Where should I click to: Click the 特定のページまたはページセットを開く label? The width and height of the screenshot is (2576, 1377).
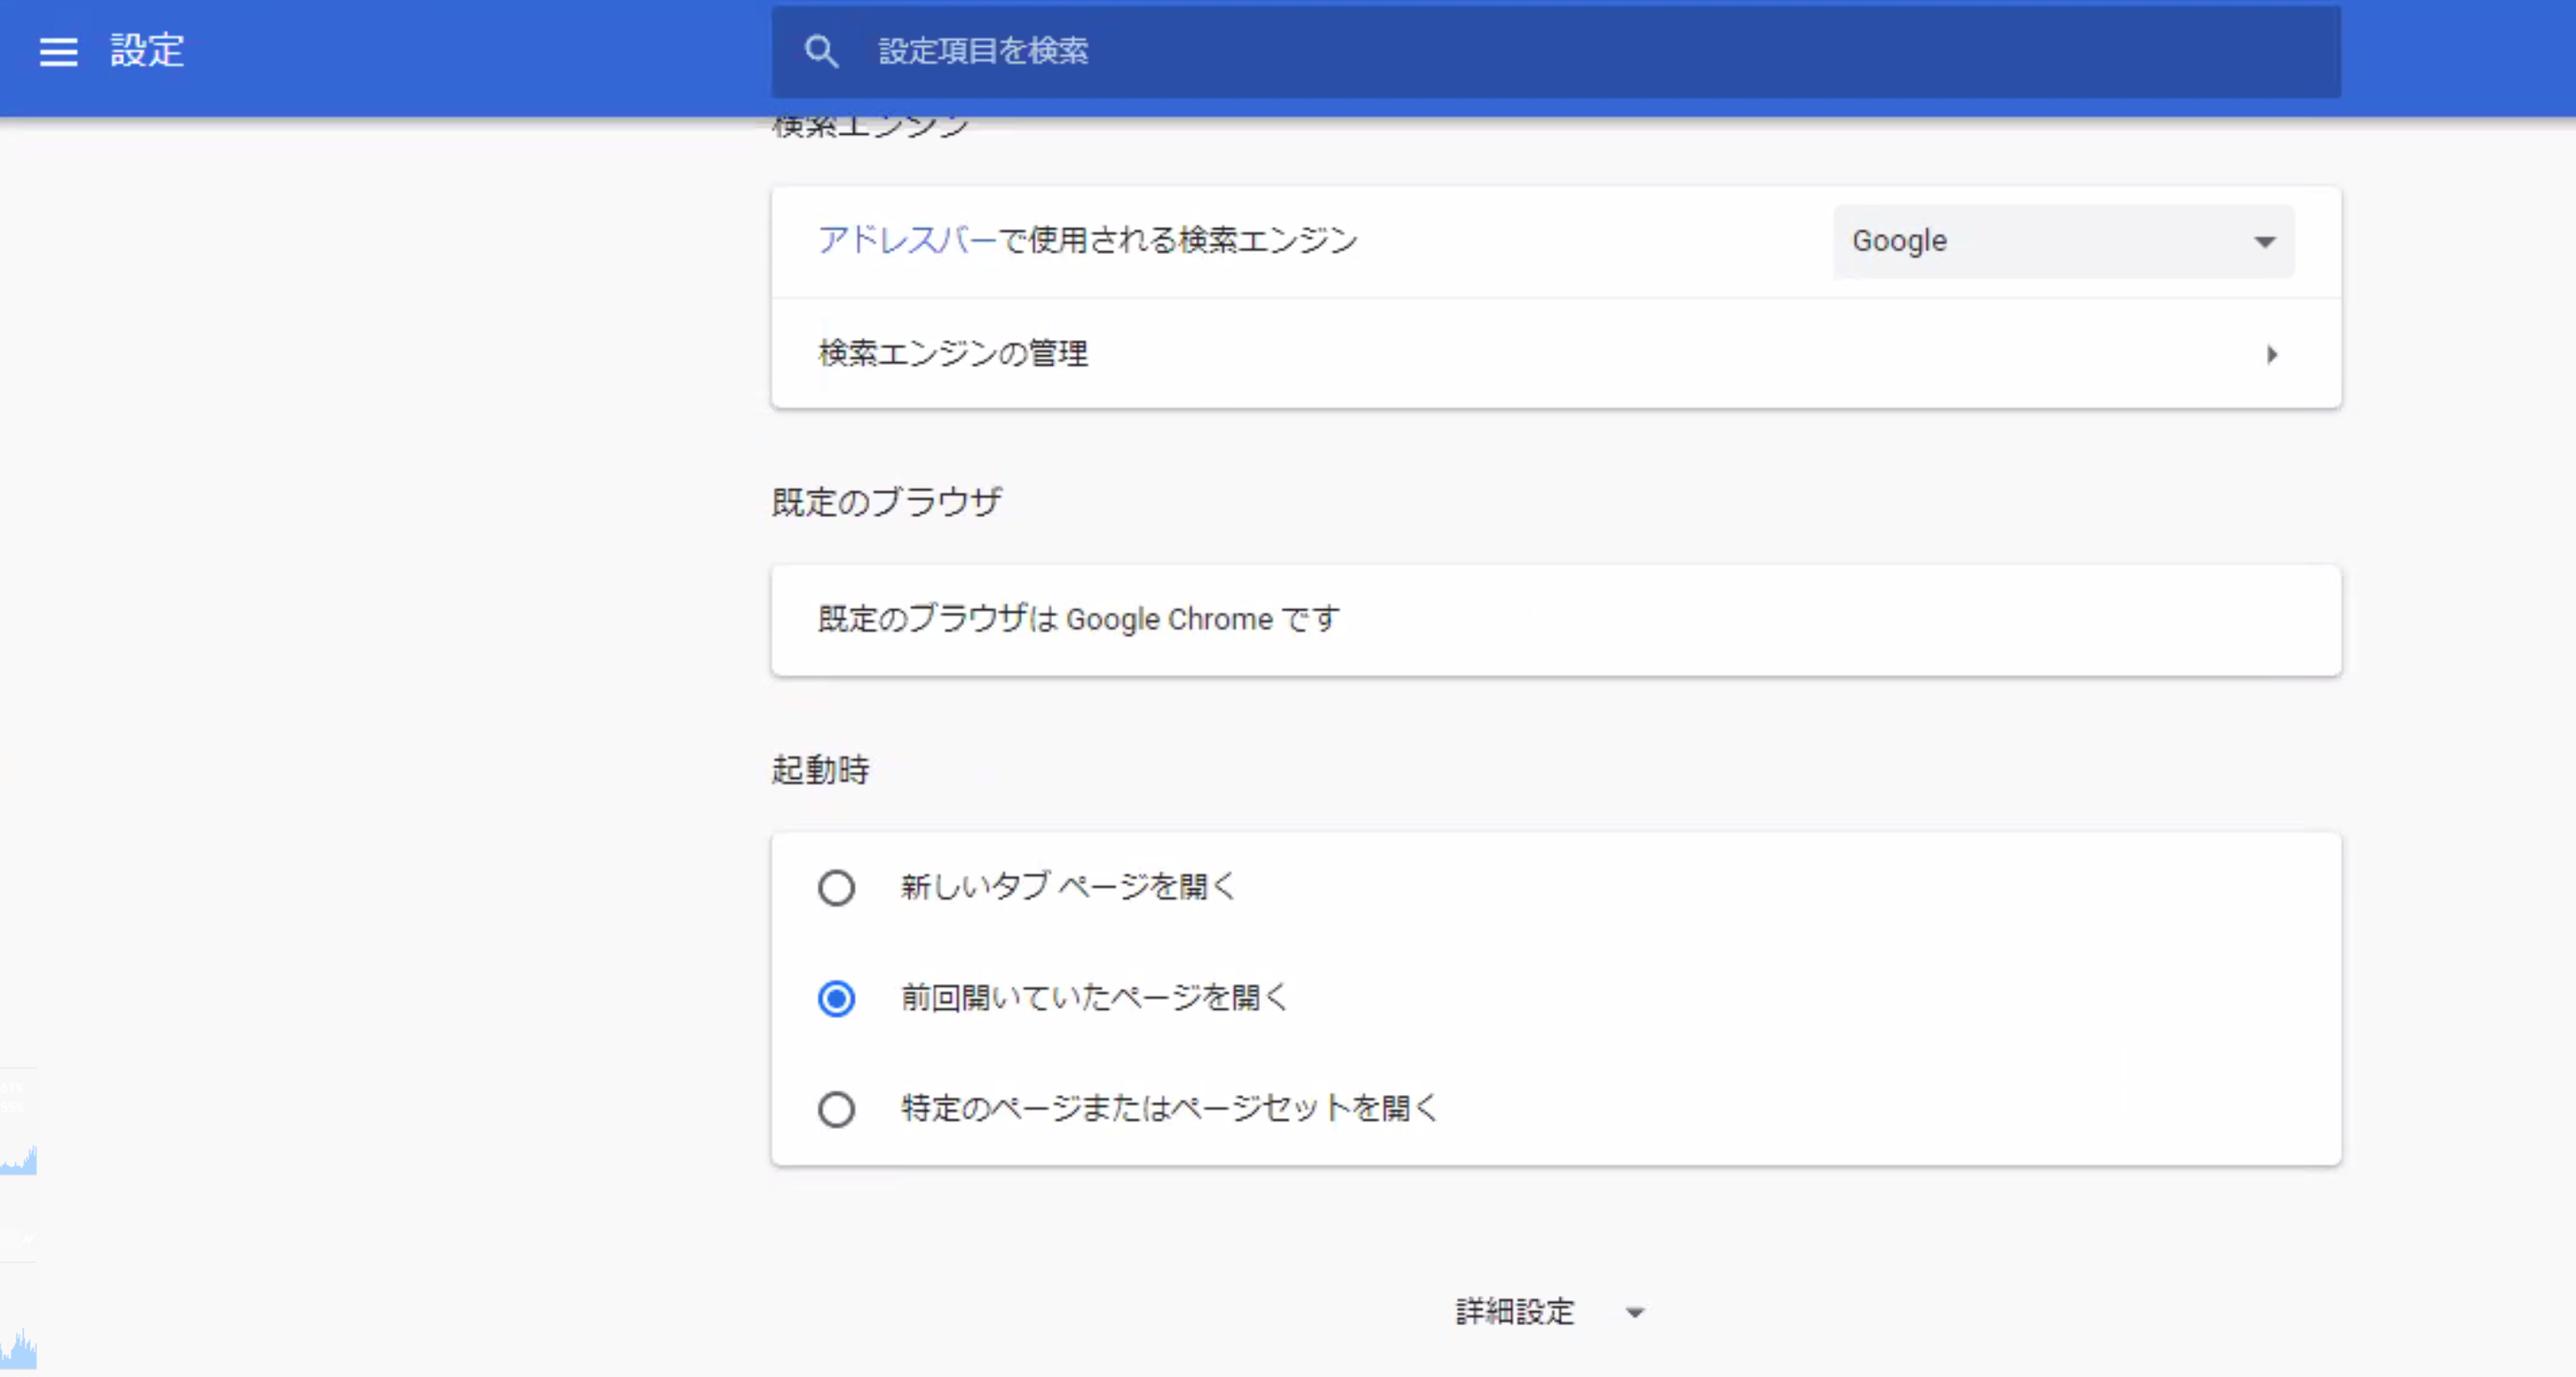(1168, 1107)
